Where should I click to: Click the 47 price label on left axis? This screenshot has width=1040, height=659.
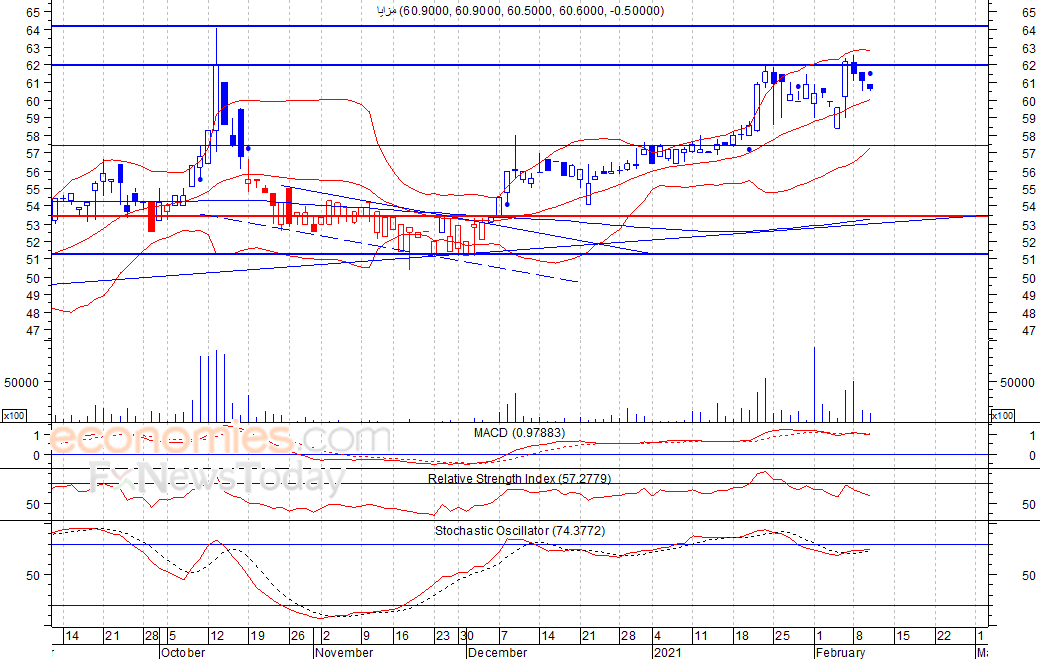(x=32, y=331)
